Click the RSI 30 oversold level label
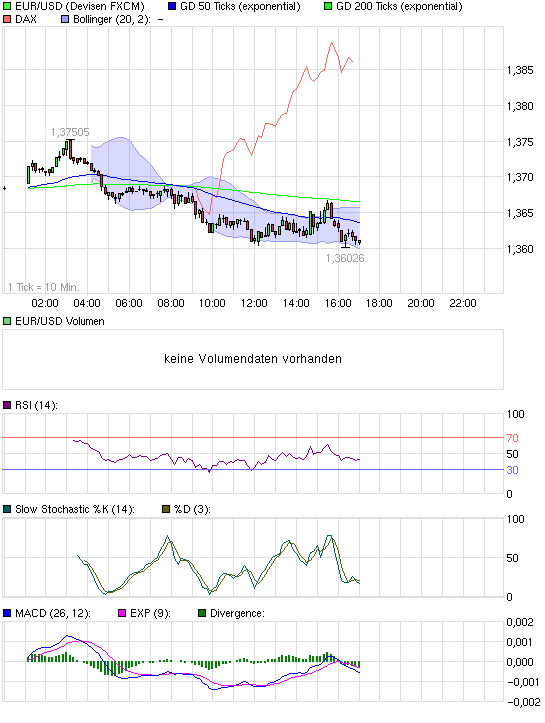This screenshot has width=545, height=723. (x=513, y=470)
